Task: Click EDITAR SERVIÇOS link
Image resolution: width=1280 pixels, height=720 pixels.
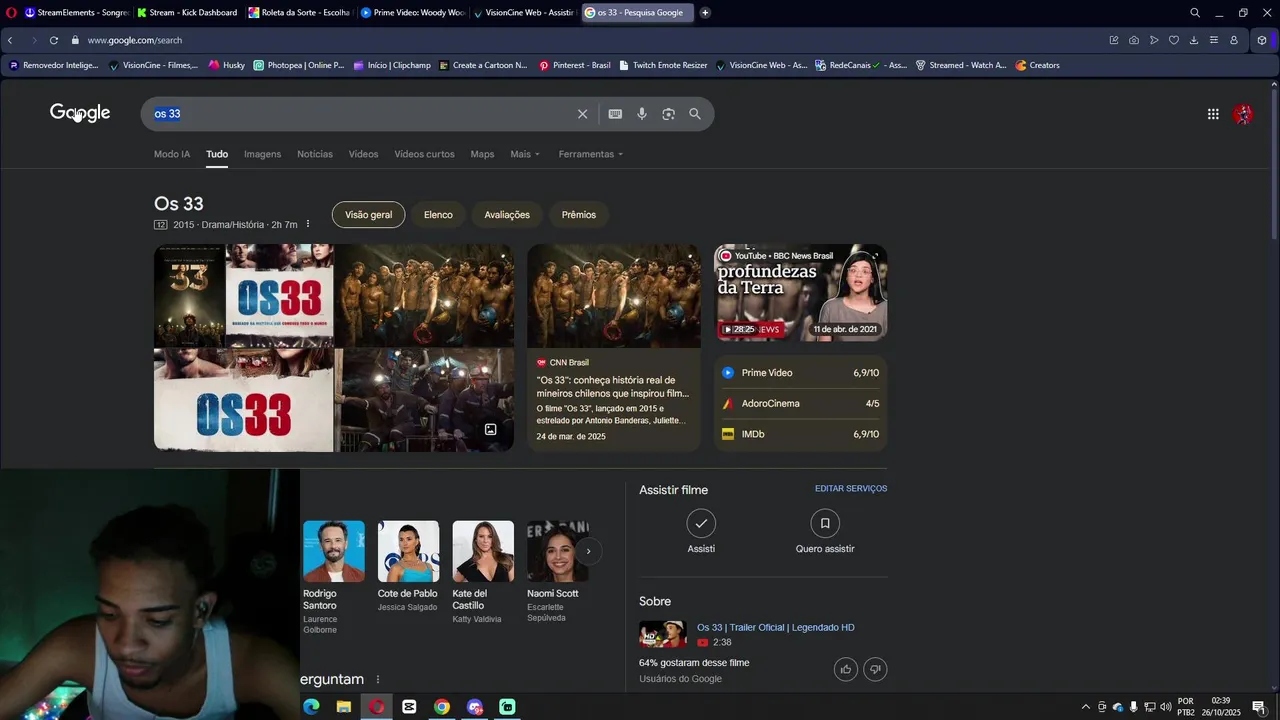Action: pos(851,489)
